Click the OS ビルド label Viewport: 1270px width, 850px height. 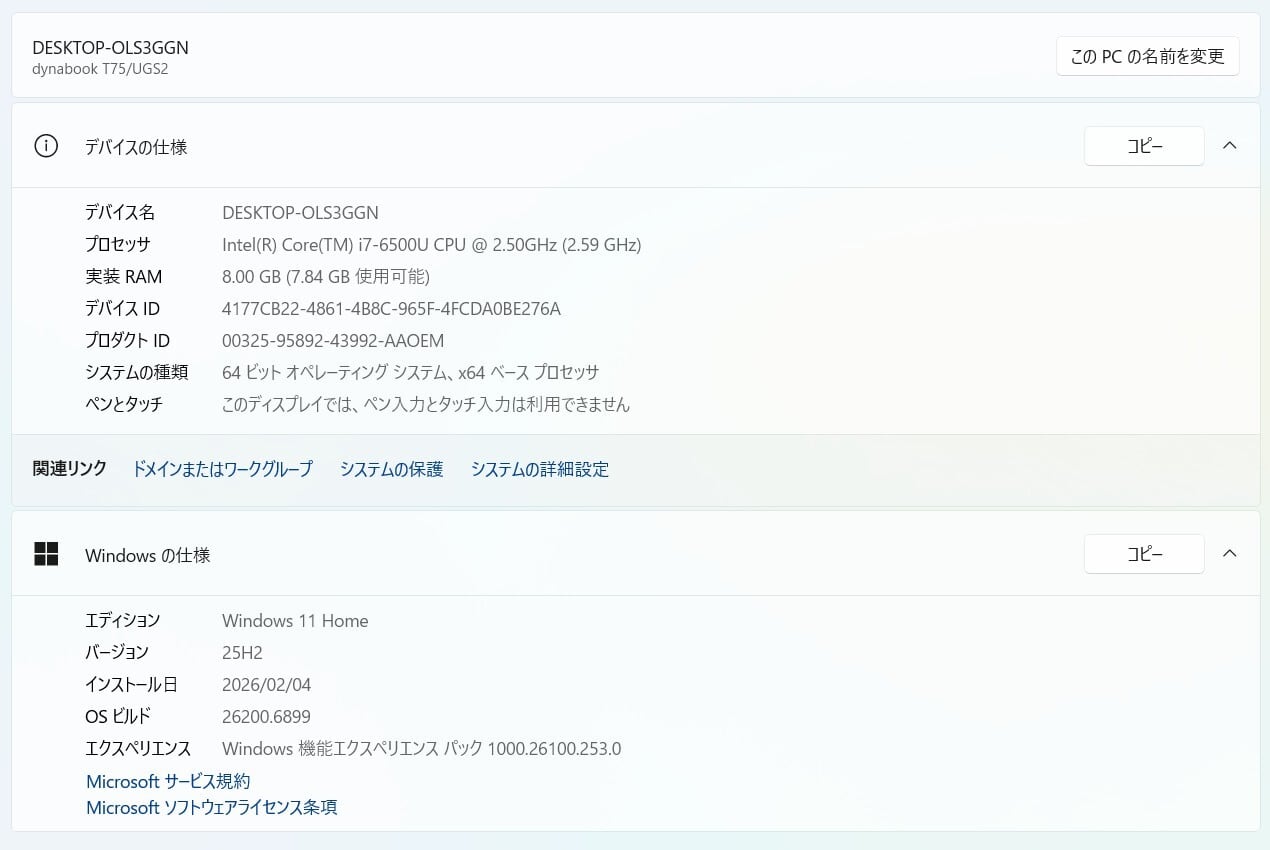pyautogui.click(x=118, y=716)
